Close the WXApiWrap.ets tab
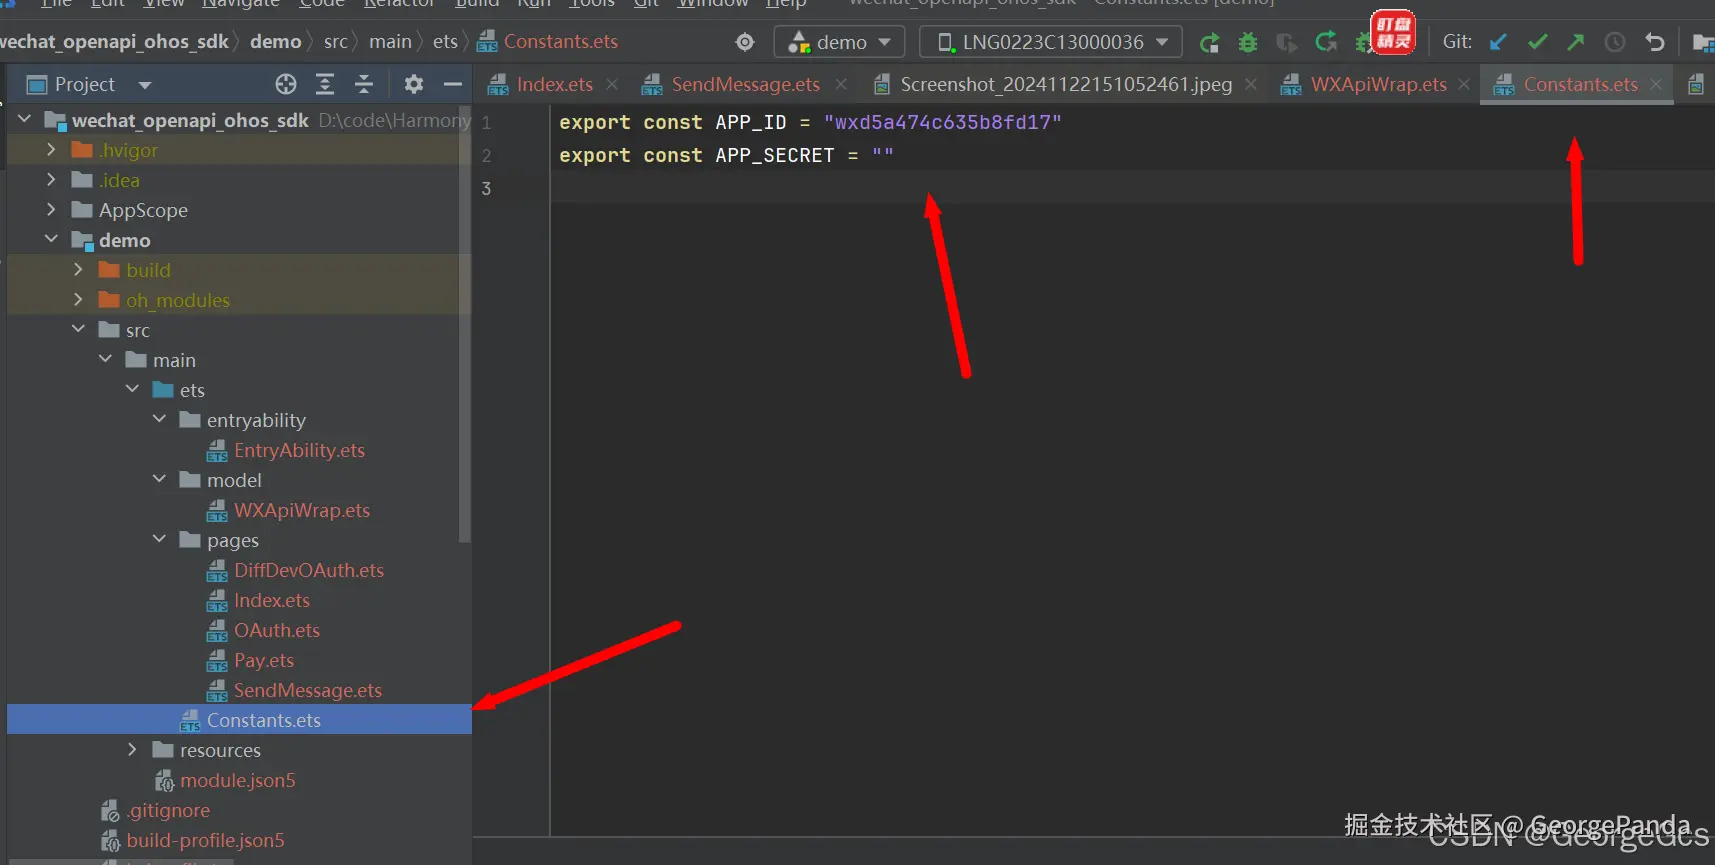This screenshot has width=1715, height=865. coord(1464,85)
